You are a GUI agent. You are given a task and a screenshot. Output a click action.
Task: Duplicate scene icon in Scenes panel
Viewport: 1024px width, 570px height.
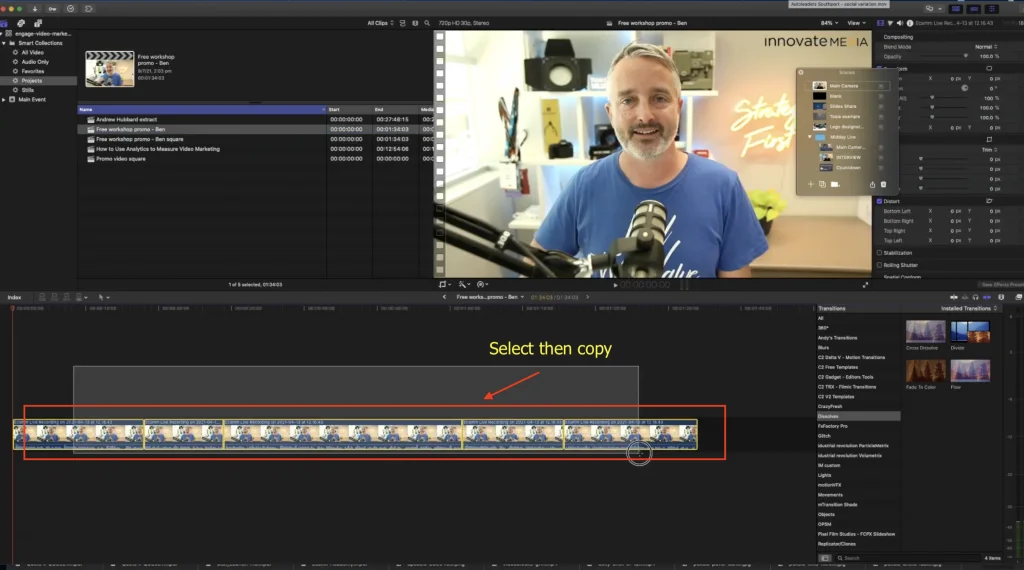pyautogui.click(x=822, y=184)
